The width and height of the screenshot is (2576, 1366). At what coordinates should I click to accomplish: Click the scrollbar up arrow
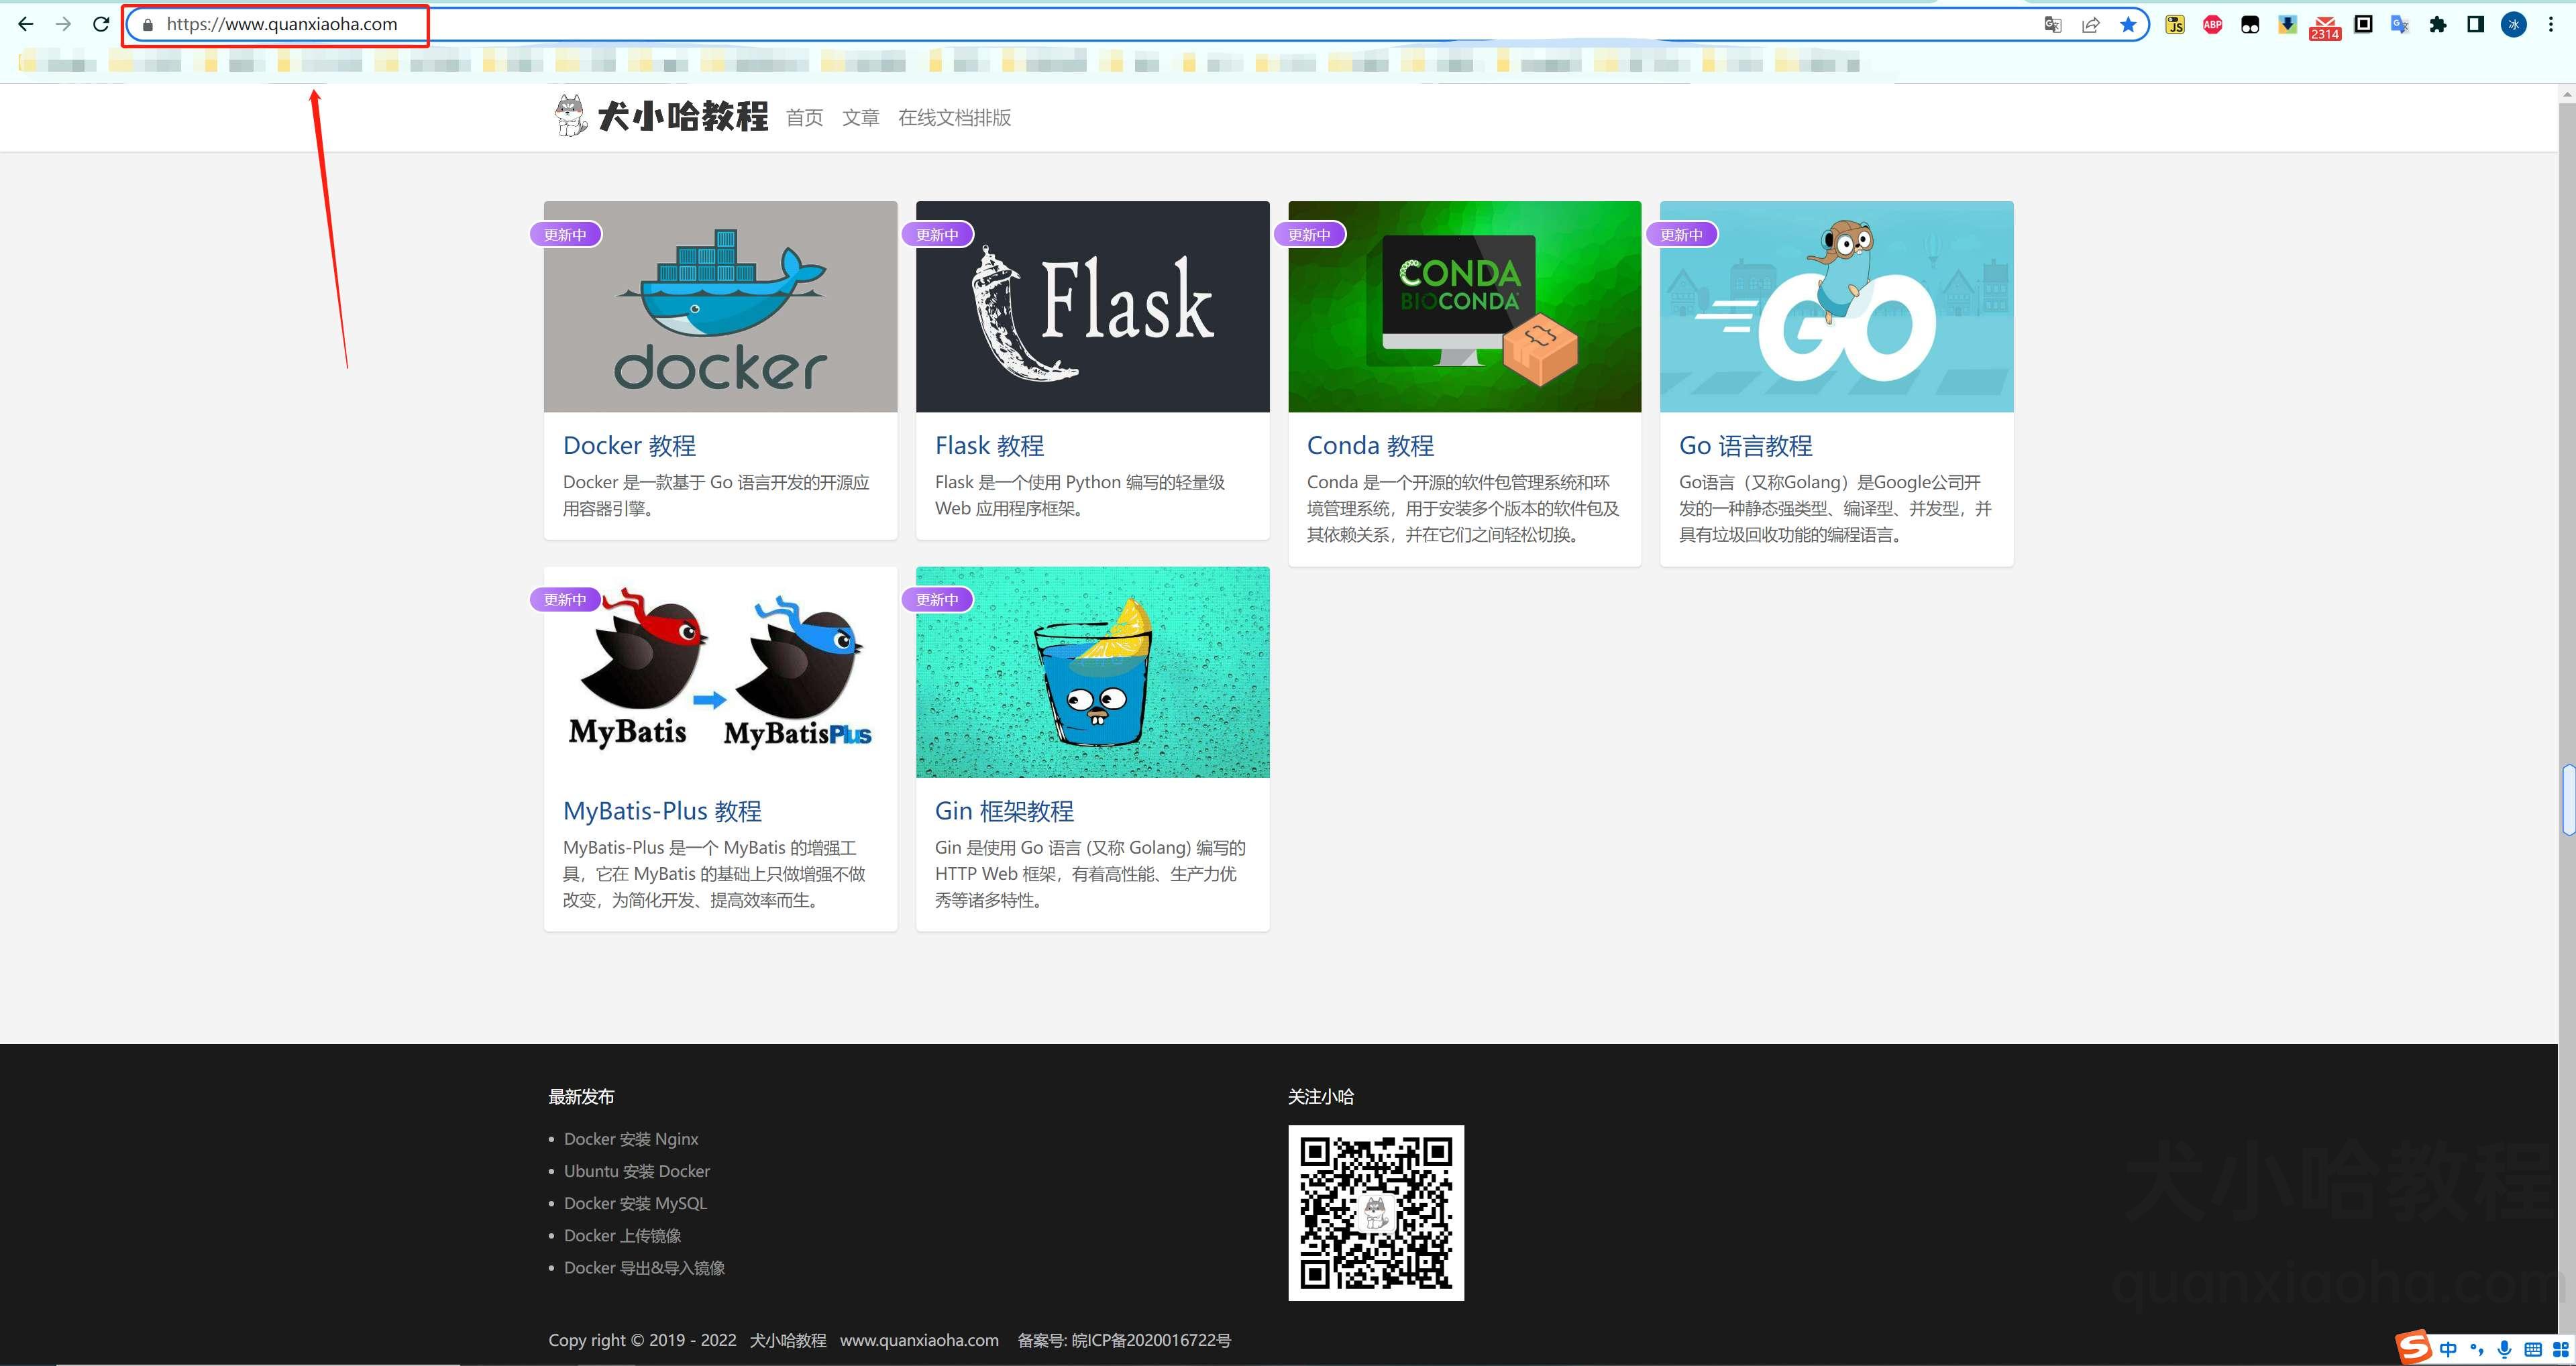click(2567, 94)
